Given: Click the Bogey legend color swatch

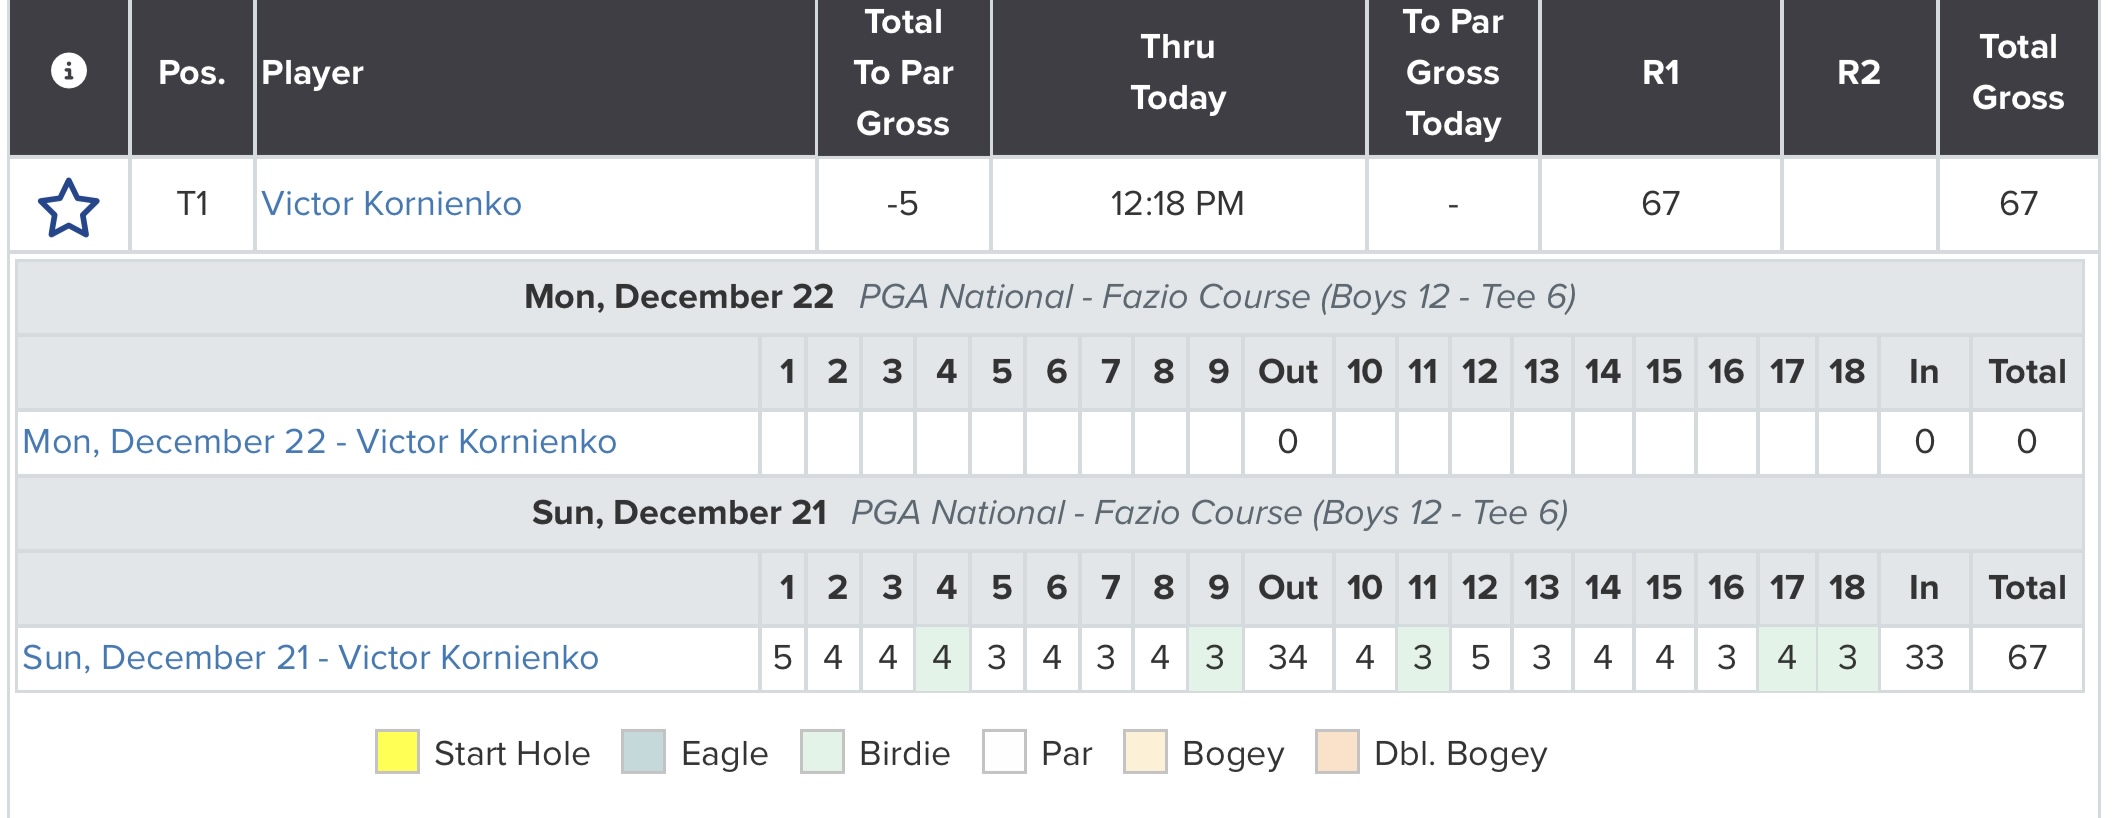Looking at the screenshot, I should coord(1145,752).
